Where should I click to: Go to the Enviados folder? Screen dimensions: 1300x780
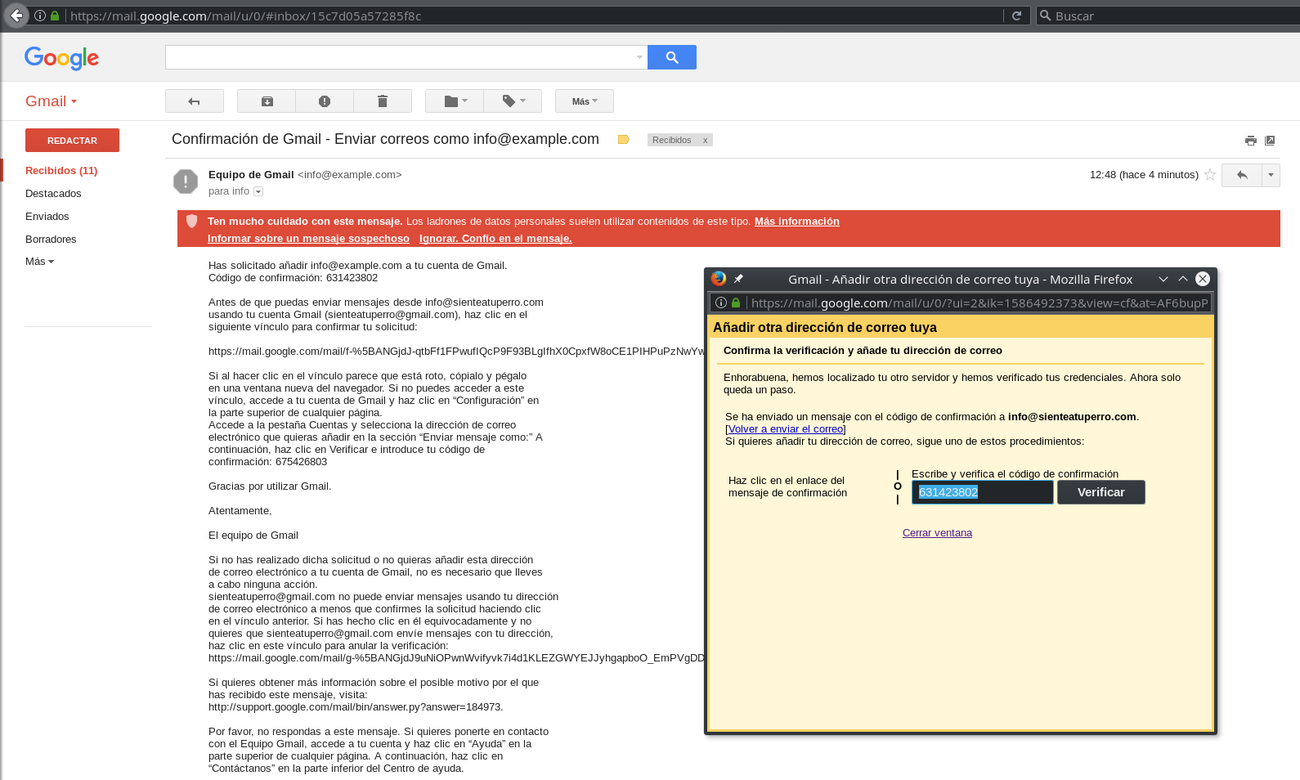tap(47, 216)
